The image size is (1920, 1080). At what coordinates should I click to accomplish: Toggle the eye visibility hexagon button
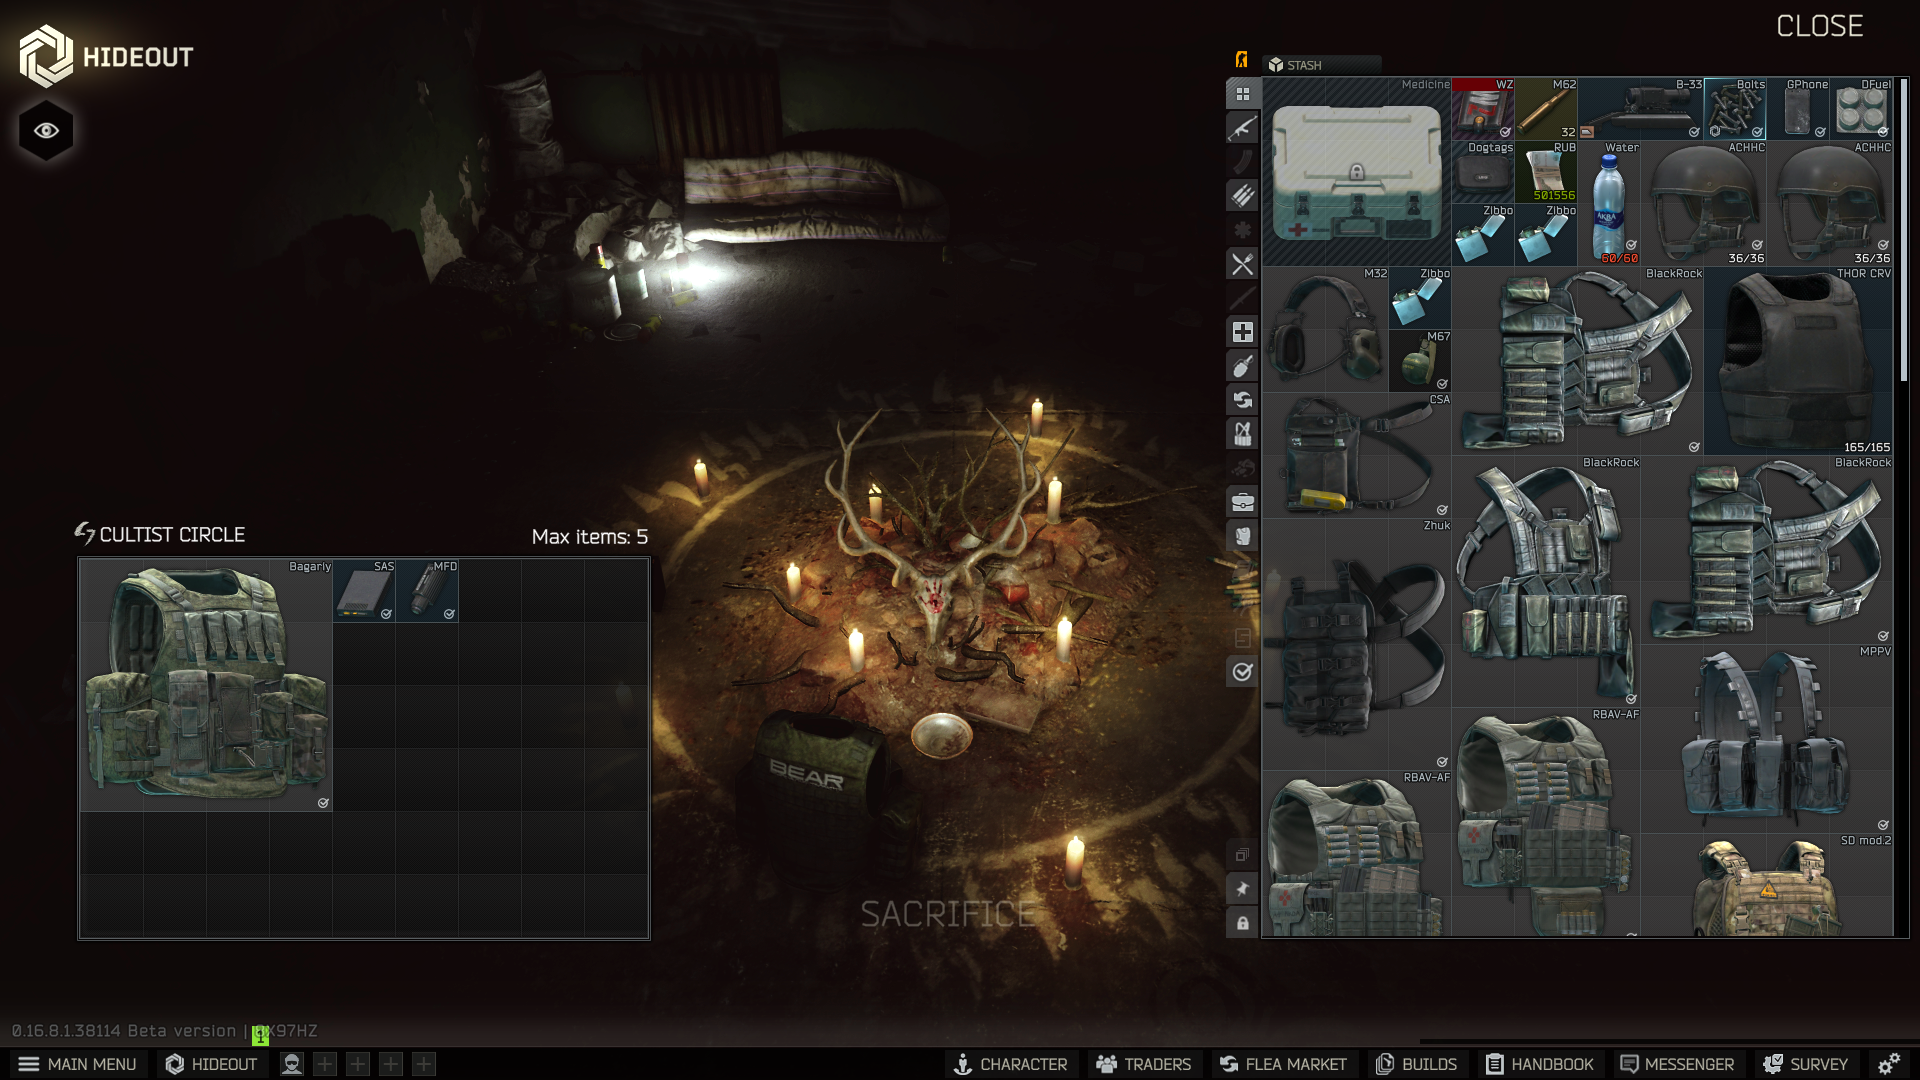(x=46, y=131)
